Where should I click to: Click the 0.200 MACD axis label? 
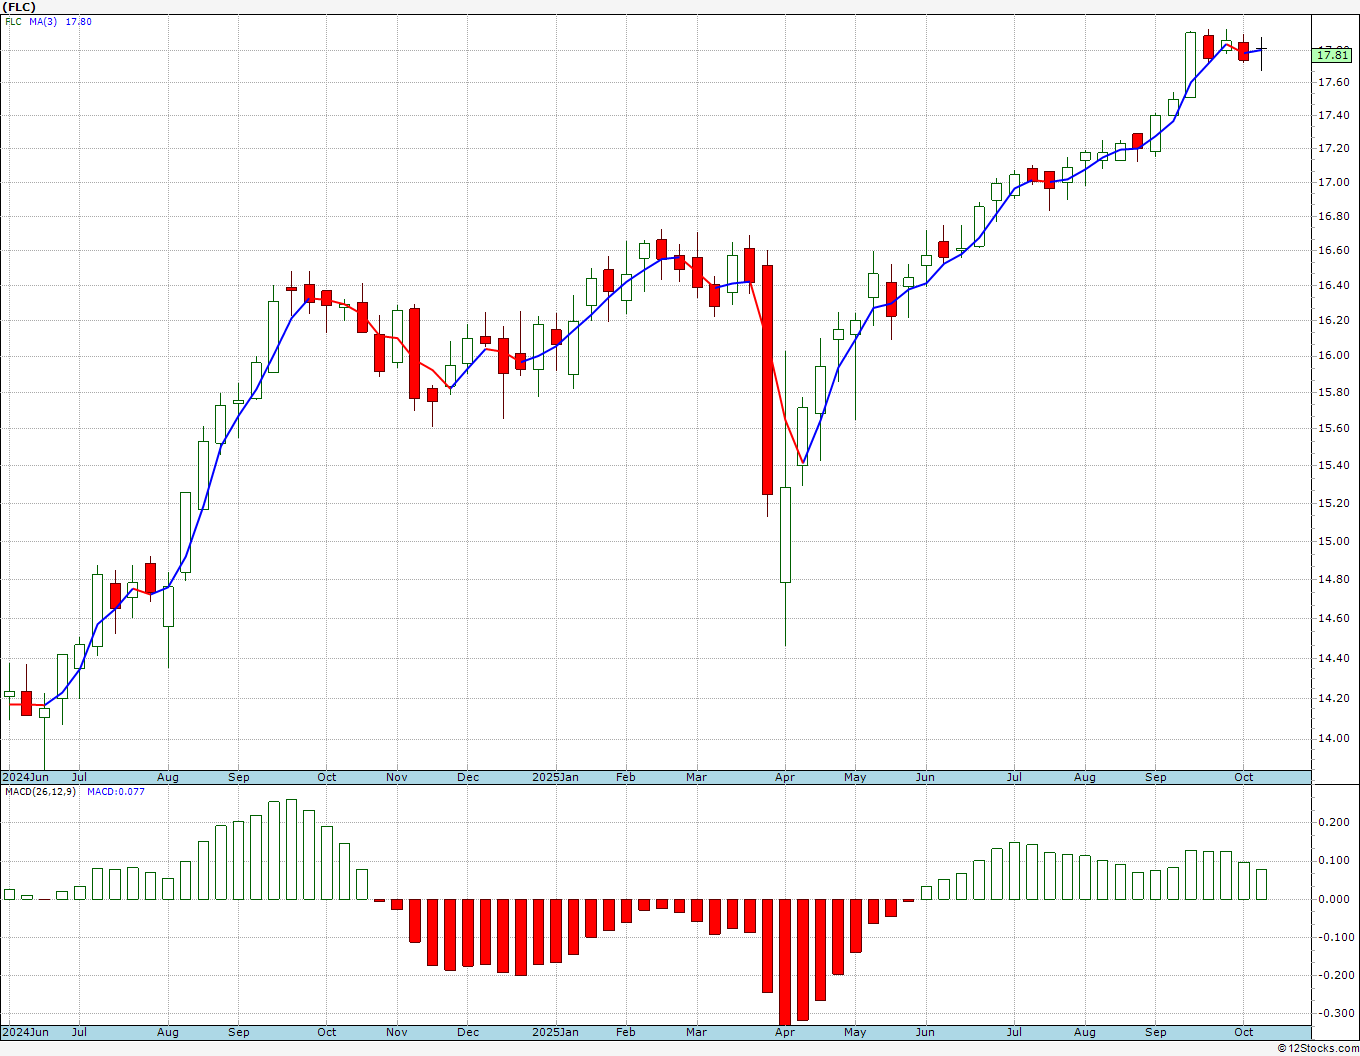point(1333,823)
